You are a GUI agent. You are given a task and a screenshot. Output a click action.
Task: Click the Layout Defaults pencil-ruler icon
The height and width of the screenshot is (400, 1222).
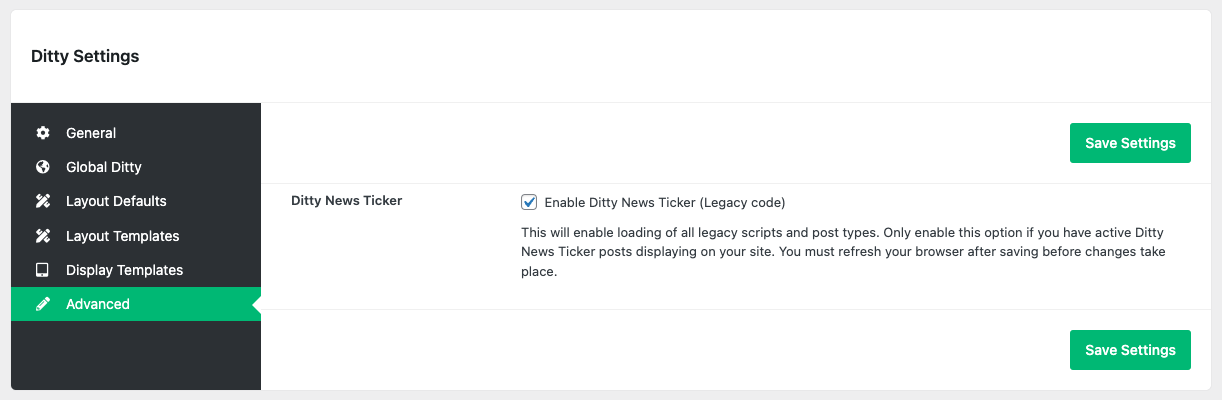[x=42, y=201]
